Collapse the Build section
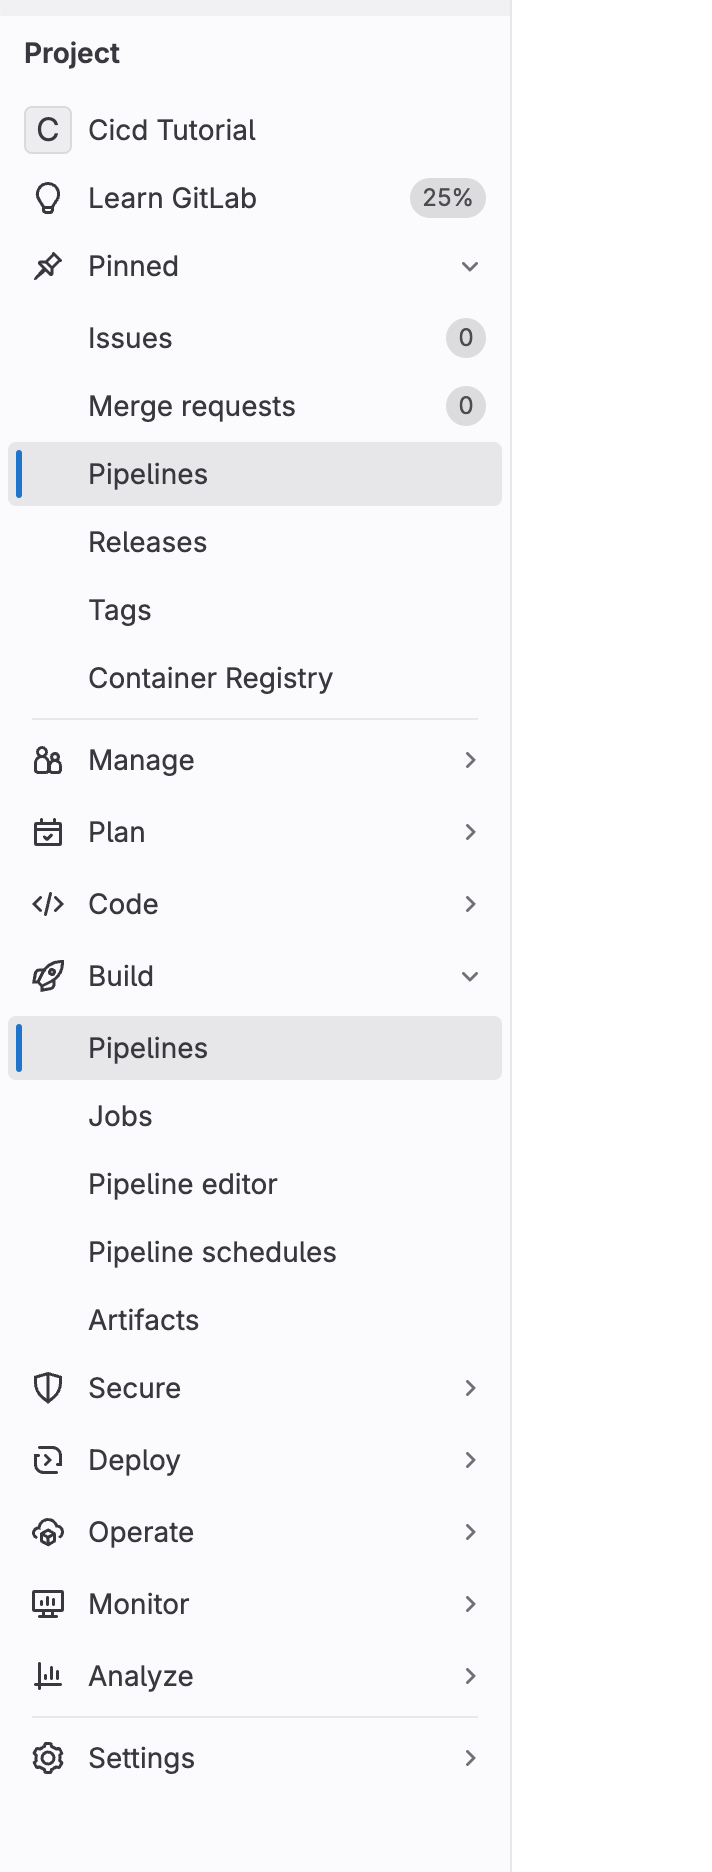The image size is (712, 1872). coord(470,975)
